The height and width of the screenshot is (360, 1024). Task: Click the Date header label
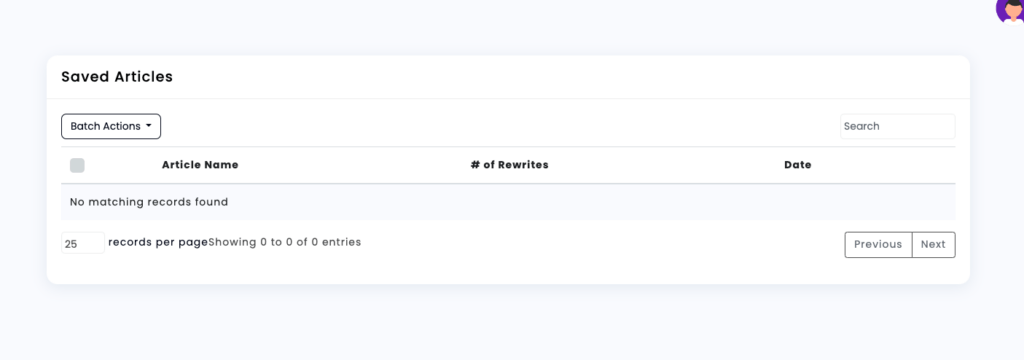click(x=797, y=165)
